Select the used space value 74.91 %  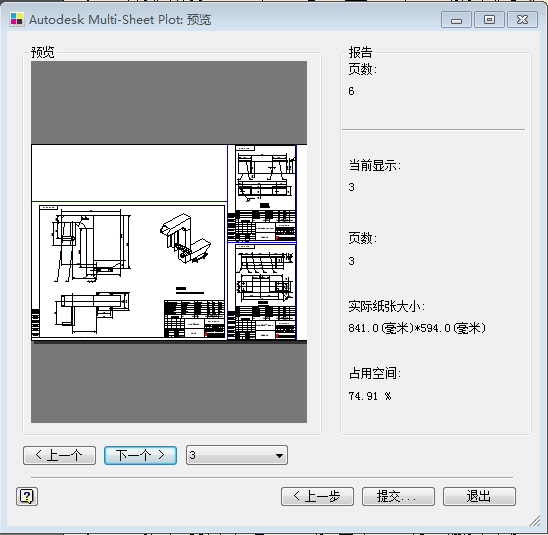[x=369, y=396]
